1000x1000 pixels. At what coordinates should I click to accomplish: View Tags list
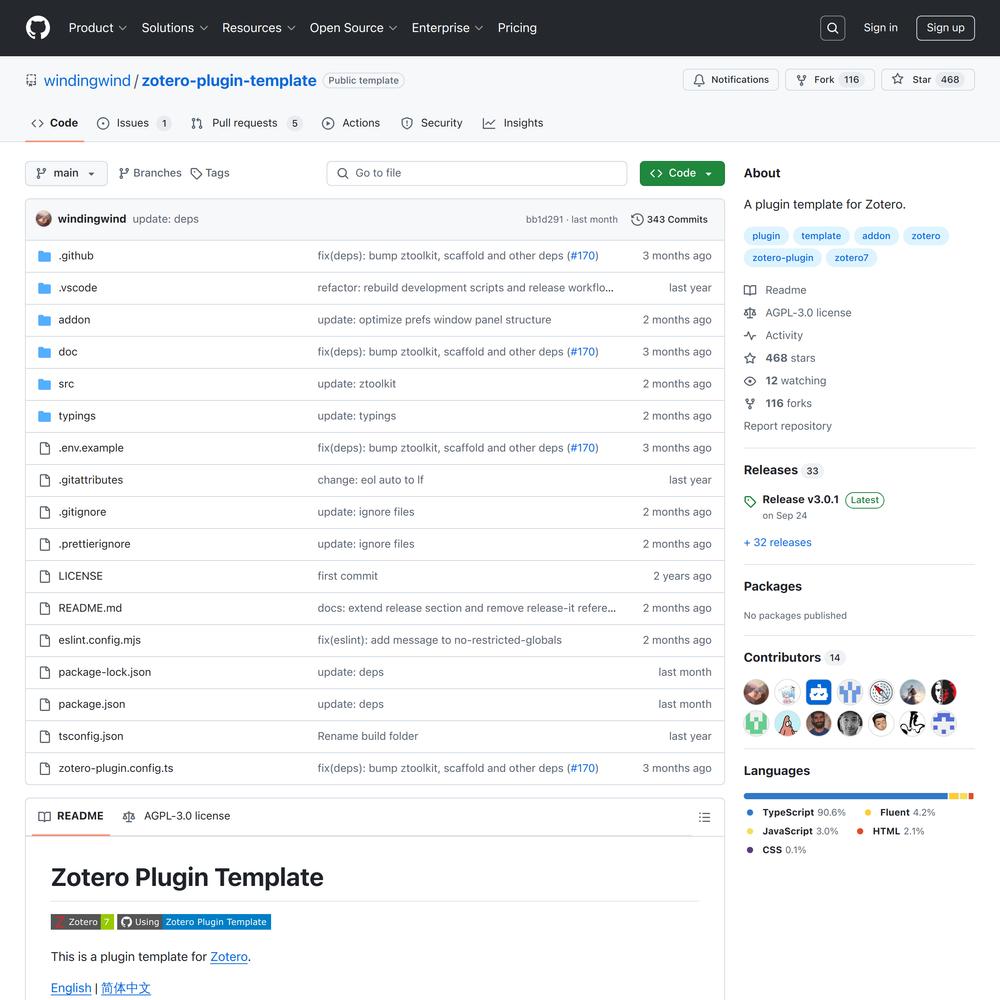210,173
